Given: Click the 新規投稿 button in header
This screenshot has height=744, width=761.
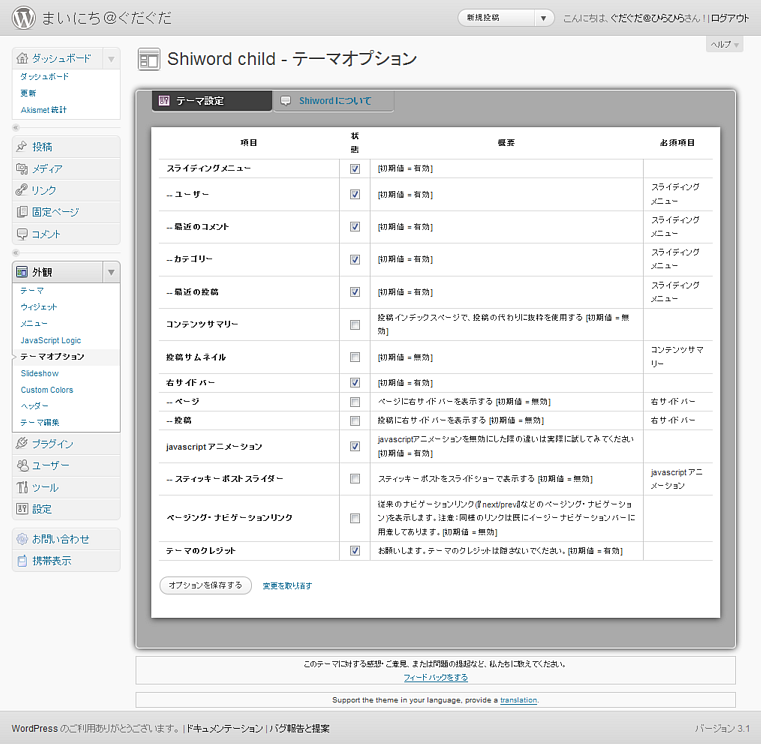Looking at the screenshot, I should [x=496, y=18].
